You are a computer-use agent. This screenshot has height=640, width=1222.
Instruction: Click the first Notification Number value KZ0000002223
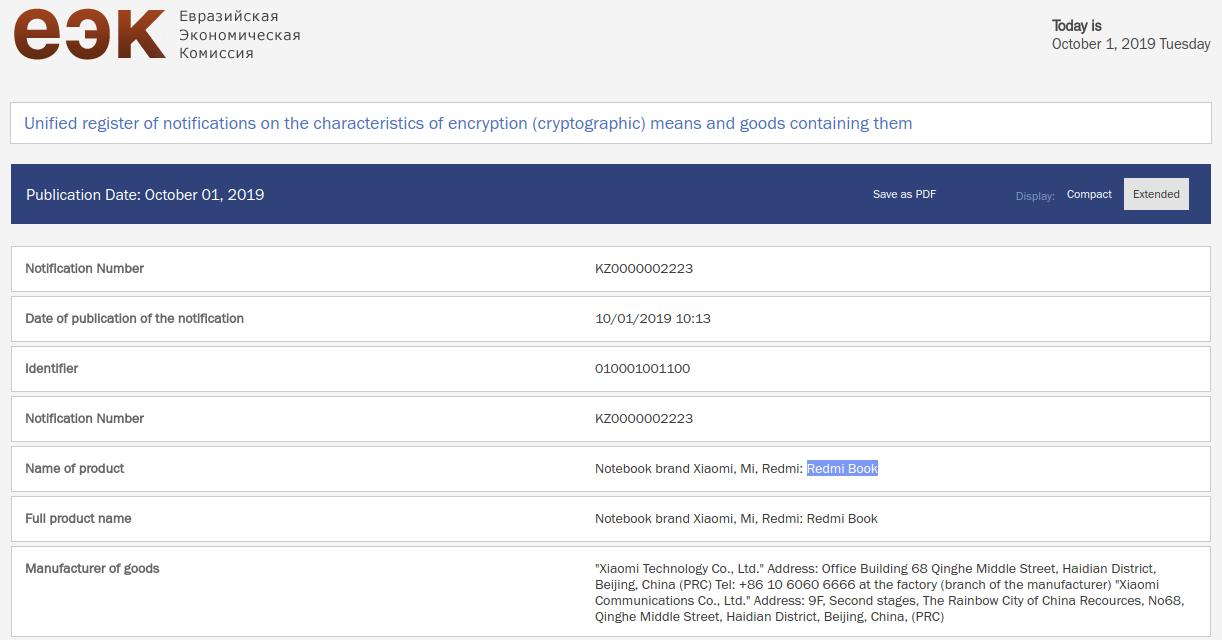click(x=643, y=269)
